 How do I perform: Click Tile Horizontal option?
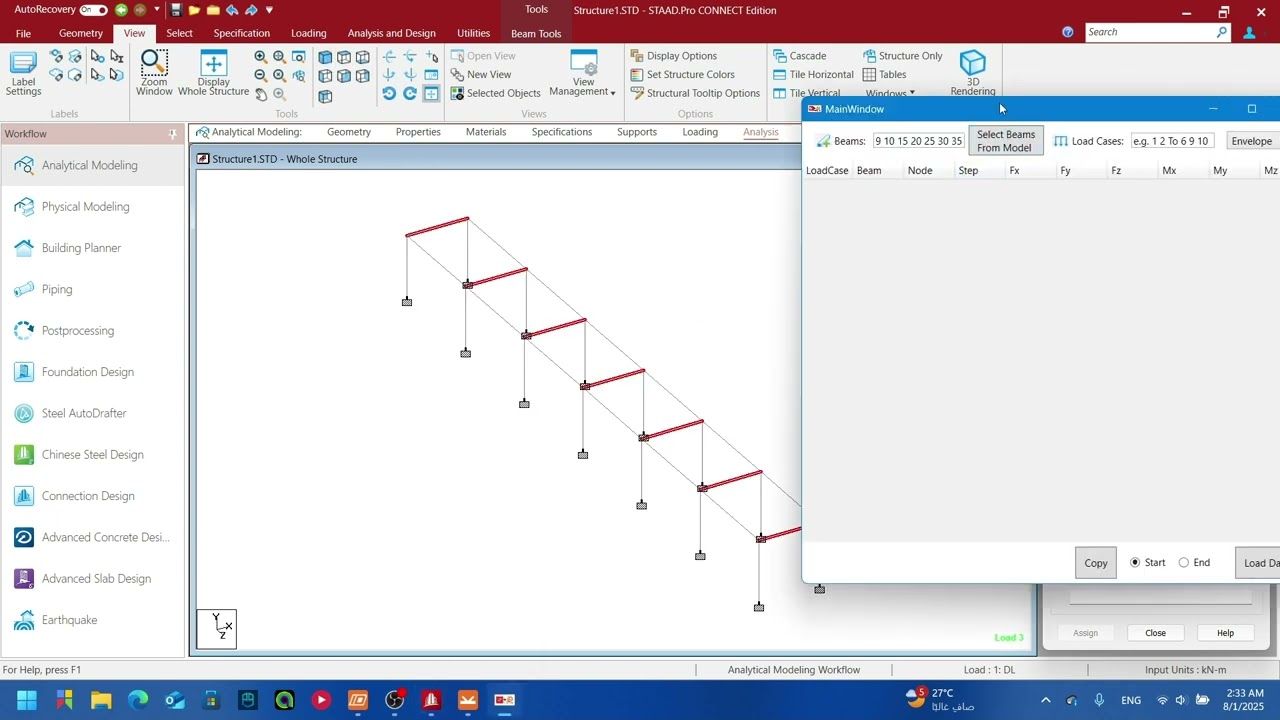pos(814,75)
